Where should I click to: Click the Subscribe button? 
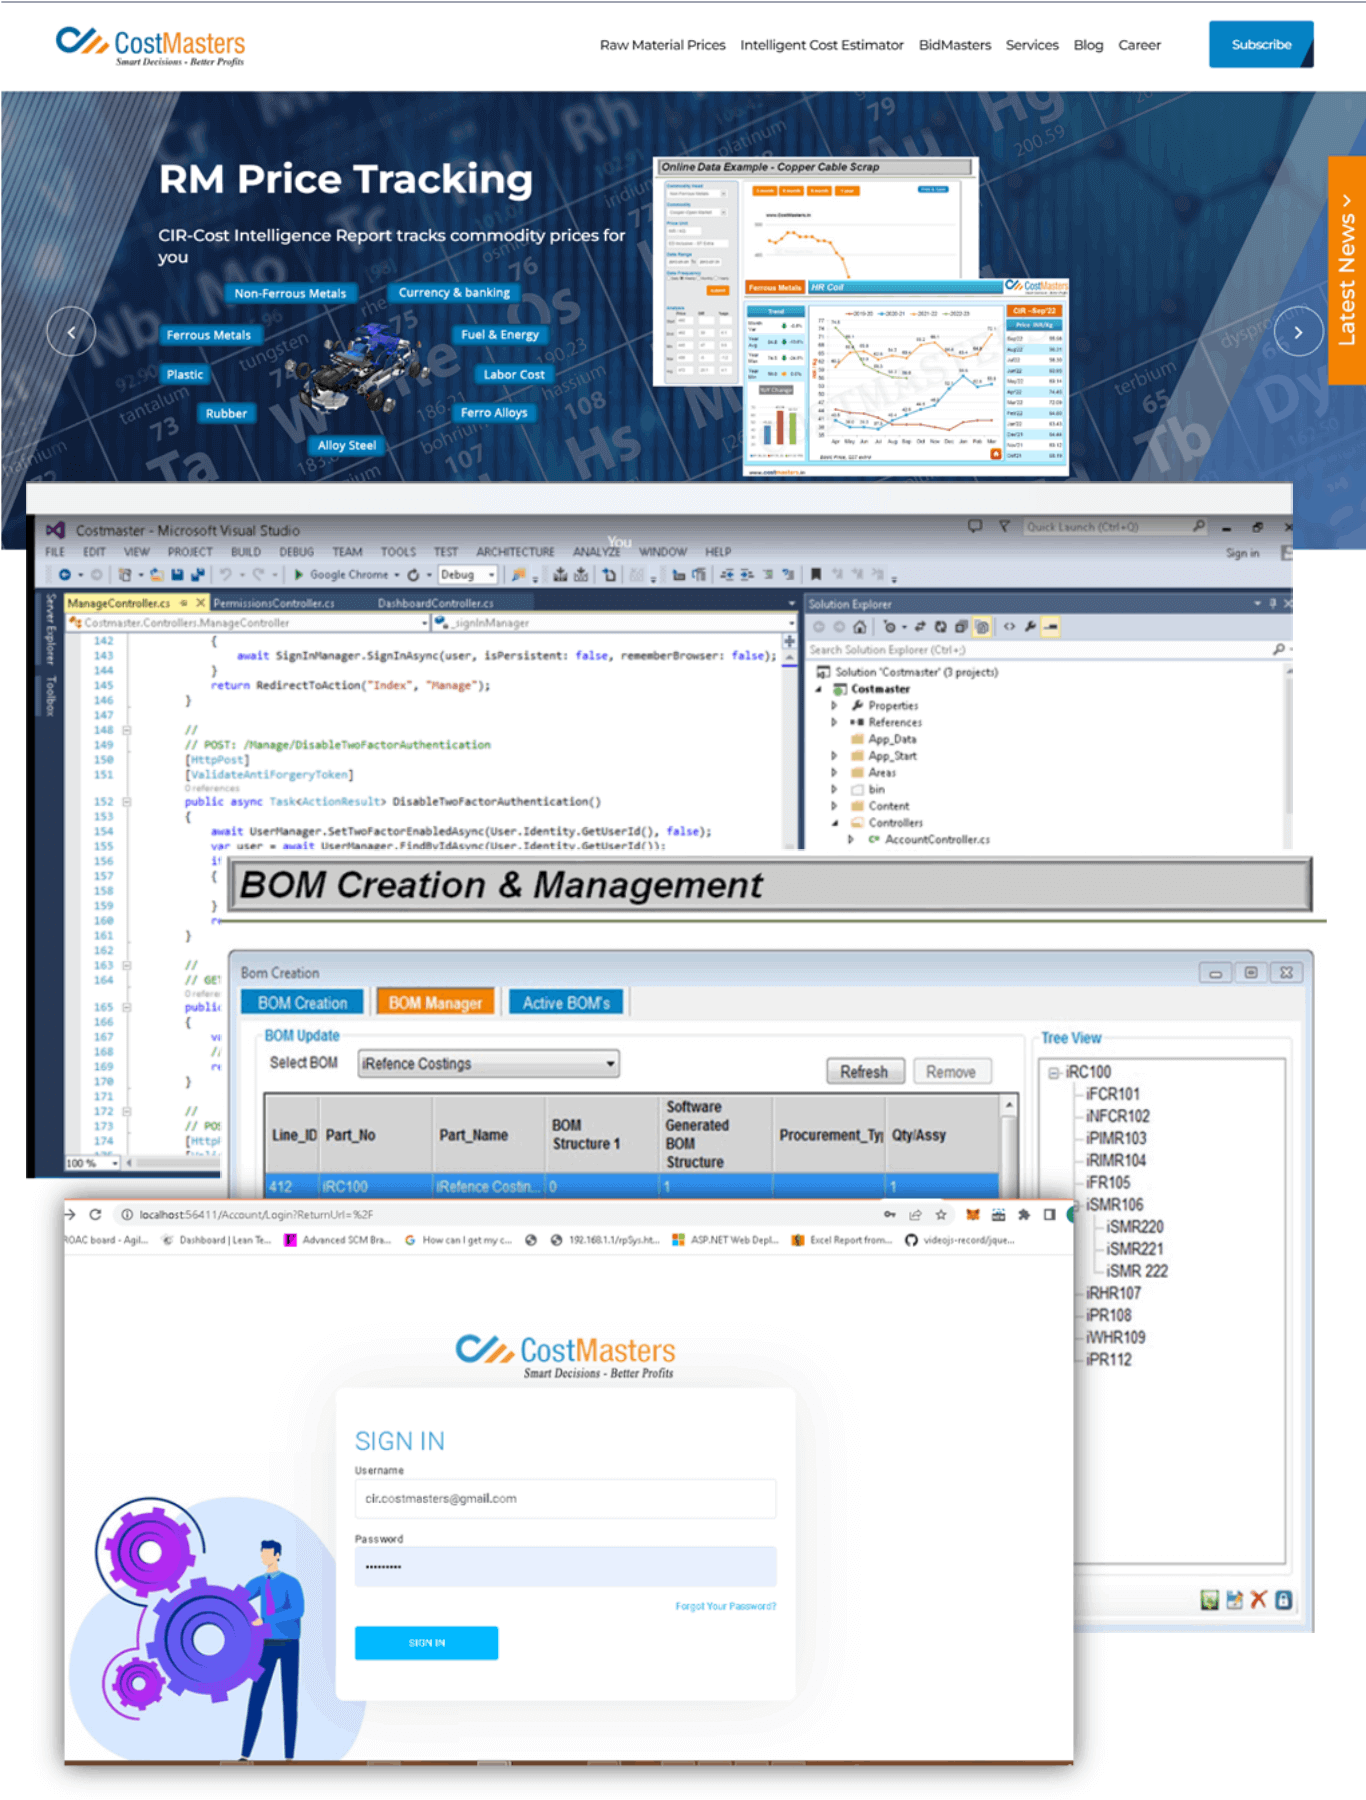tap(1261, 45)
